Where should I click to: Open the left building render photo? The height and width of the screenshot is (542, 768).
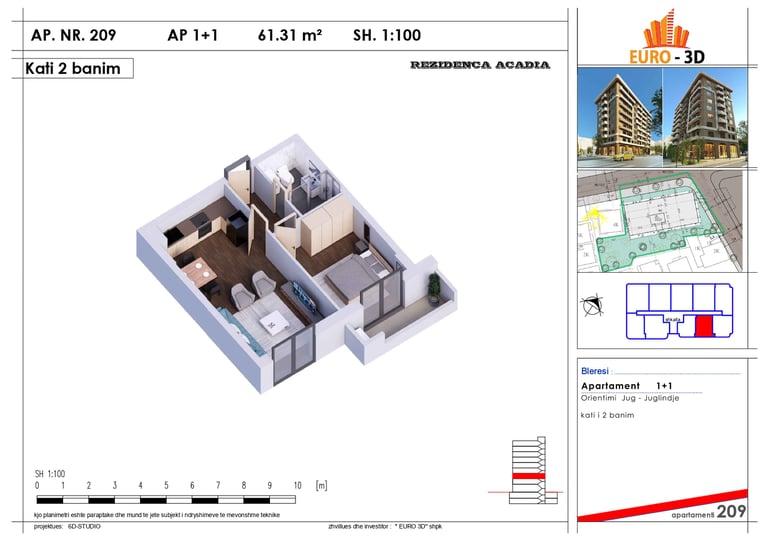pyautogui.click(x=620, y=118)
